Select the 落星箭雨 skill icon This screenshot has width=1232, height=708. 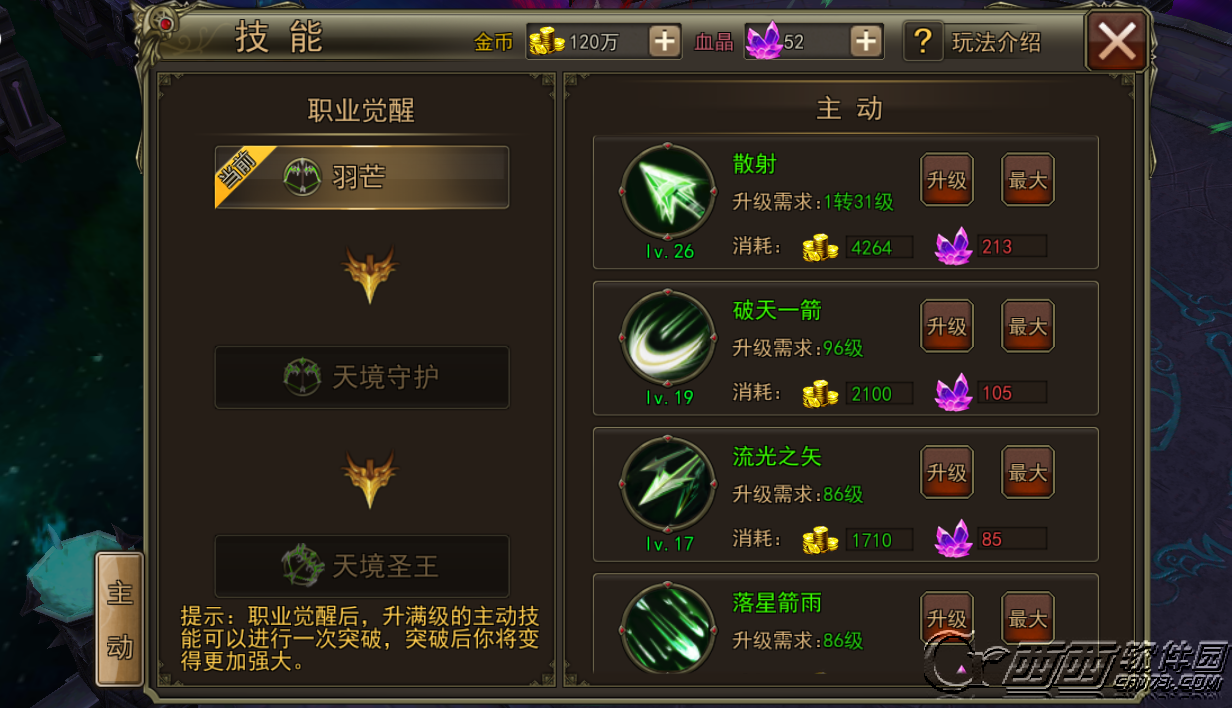pos(668,628)
